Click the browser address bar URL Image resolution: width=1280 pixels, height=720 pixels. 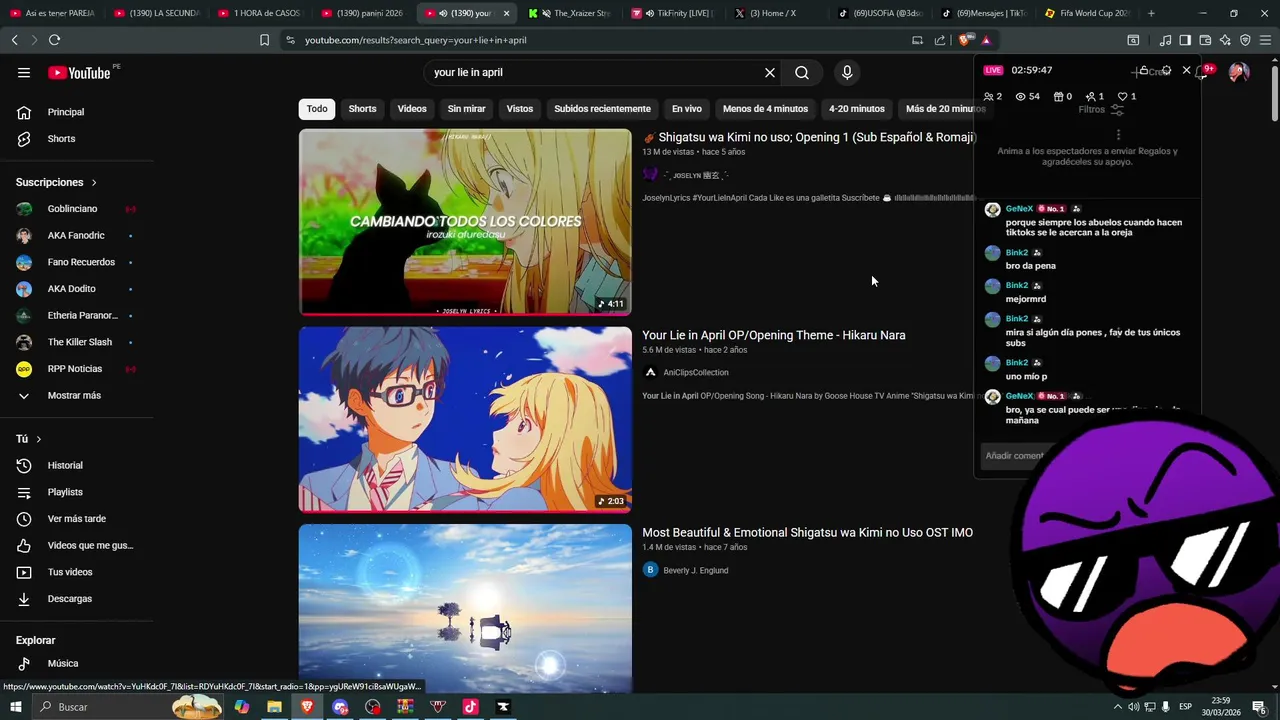415,40
